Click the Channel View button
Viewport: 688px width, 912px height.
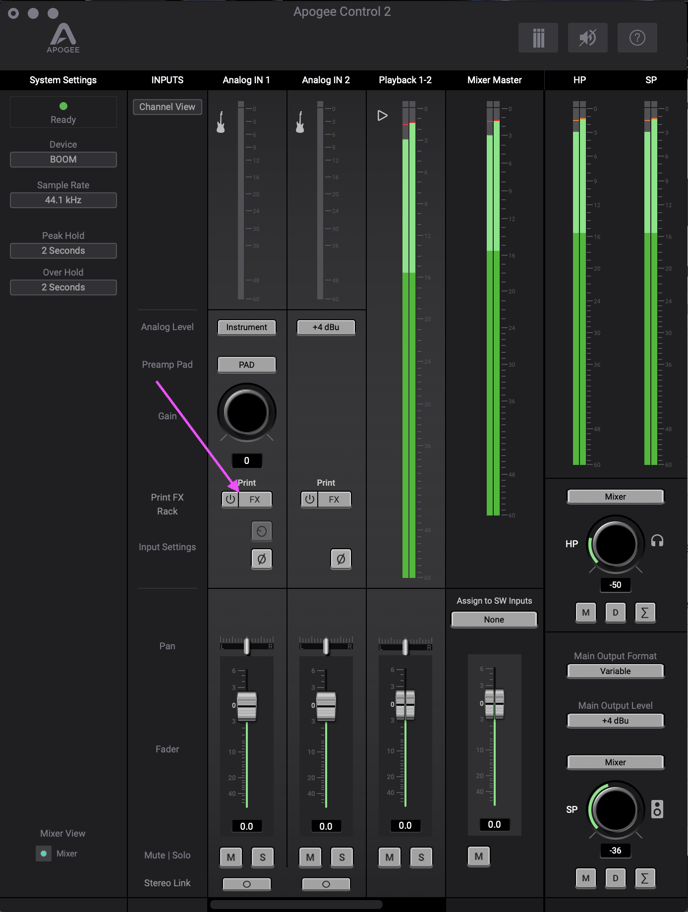point(167,107)
